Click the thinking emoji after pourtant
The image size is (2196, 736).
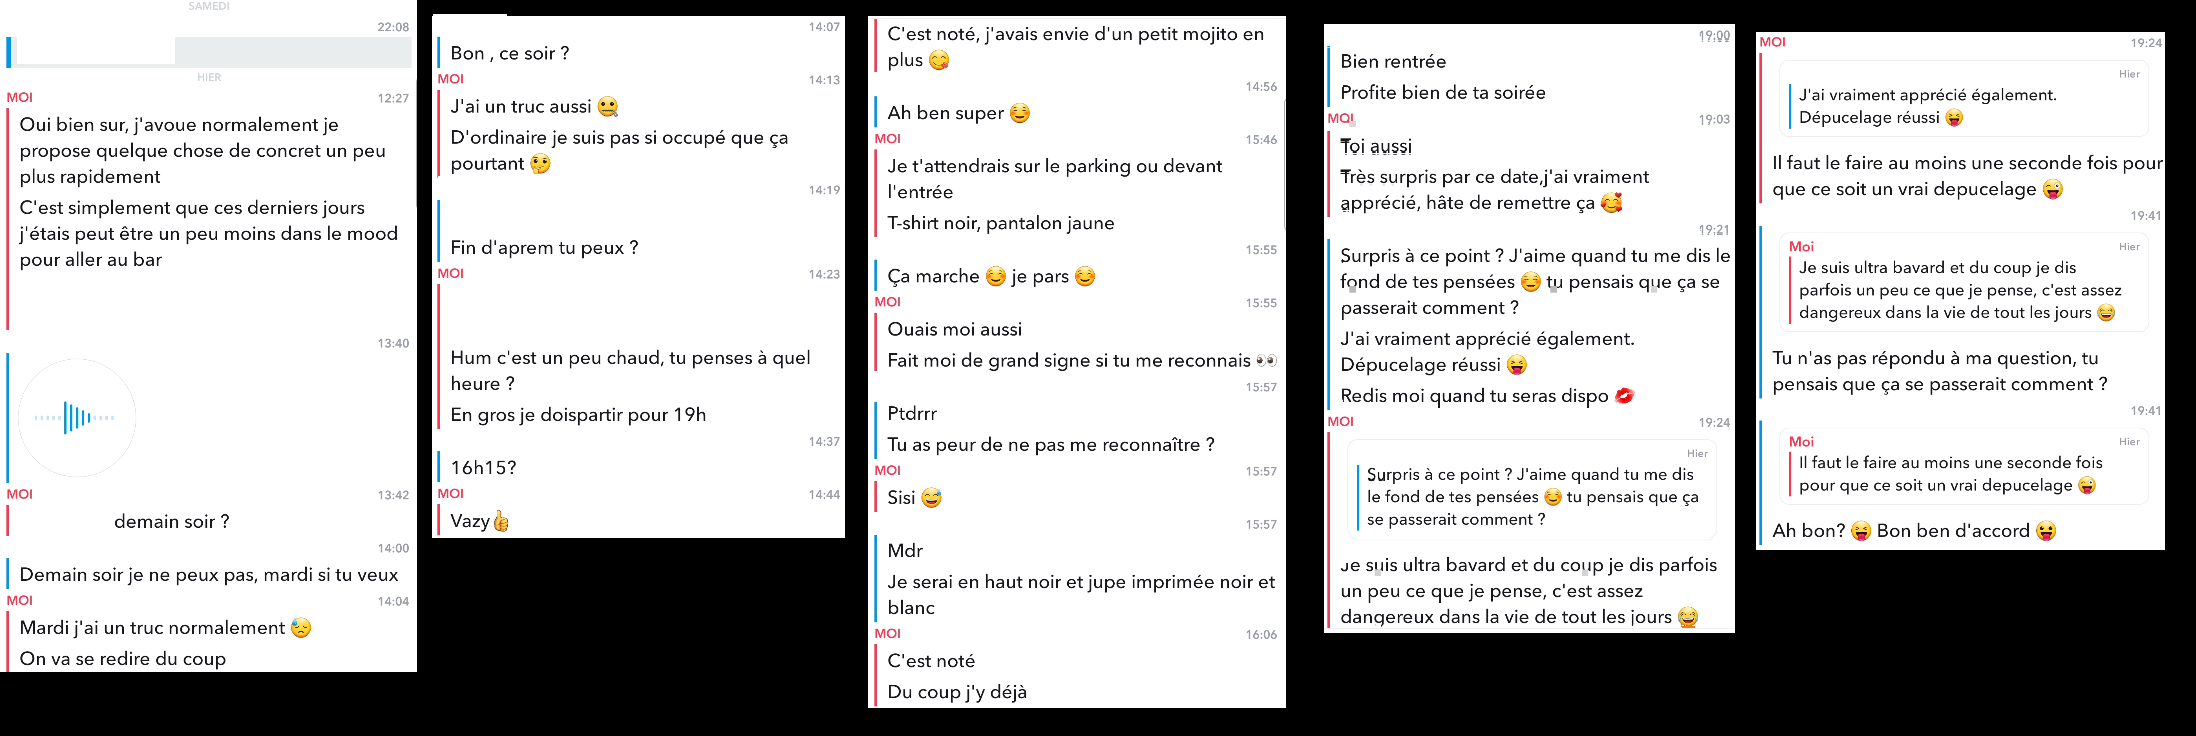[x=540, y=164]
